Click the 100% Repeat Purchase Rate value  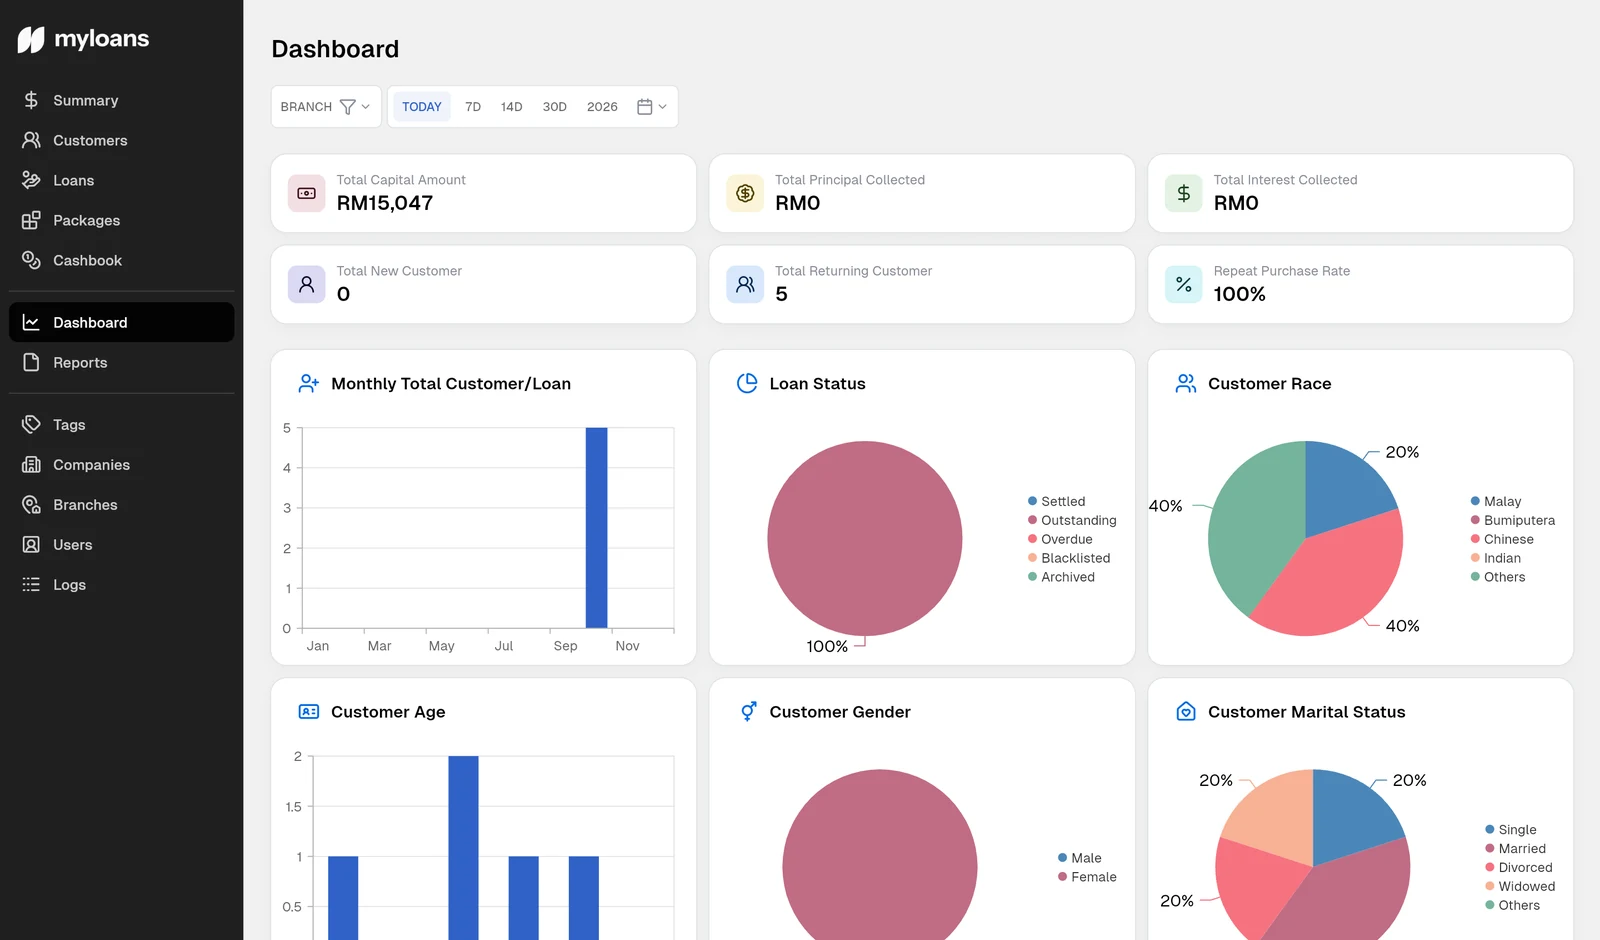[x=1239, y=294]
